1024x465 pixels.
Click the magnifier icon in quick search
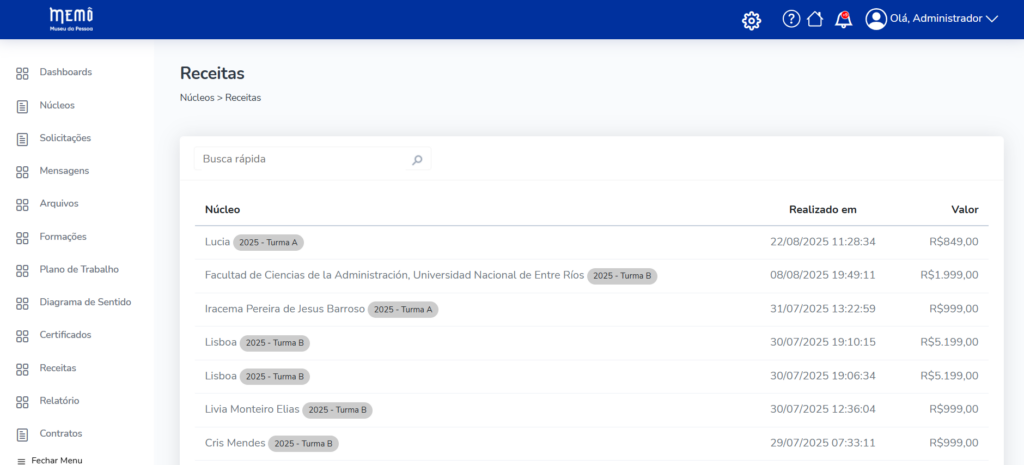417,160
